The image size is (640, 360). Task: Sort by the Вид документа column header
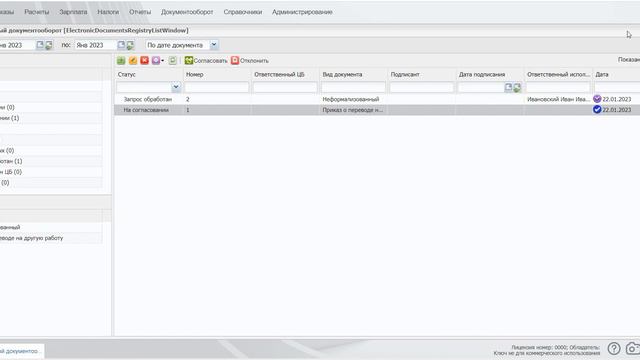click(353, 74)
